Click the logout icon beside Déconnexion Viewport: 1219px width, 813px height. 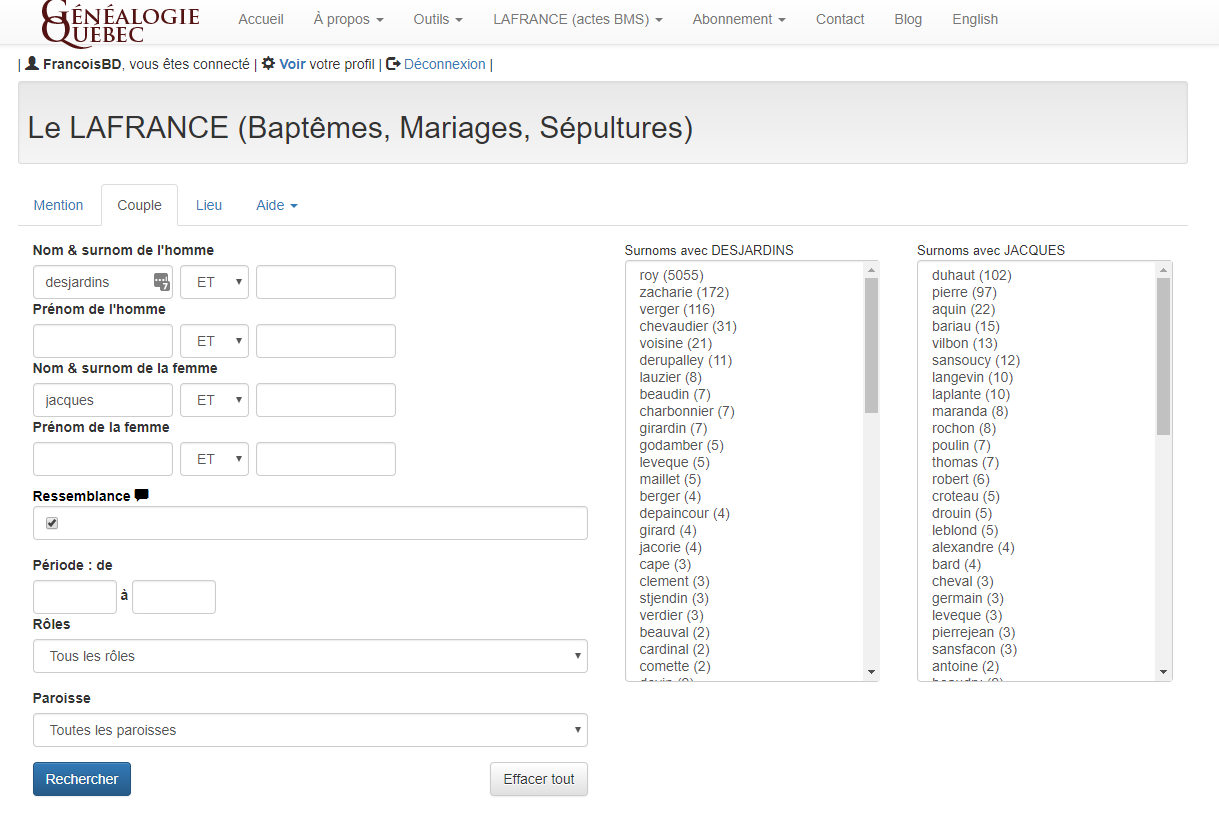tap(393, 63)
